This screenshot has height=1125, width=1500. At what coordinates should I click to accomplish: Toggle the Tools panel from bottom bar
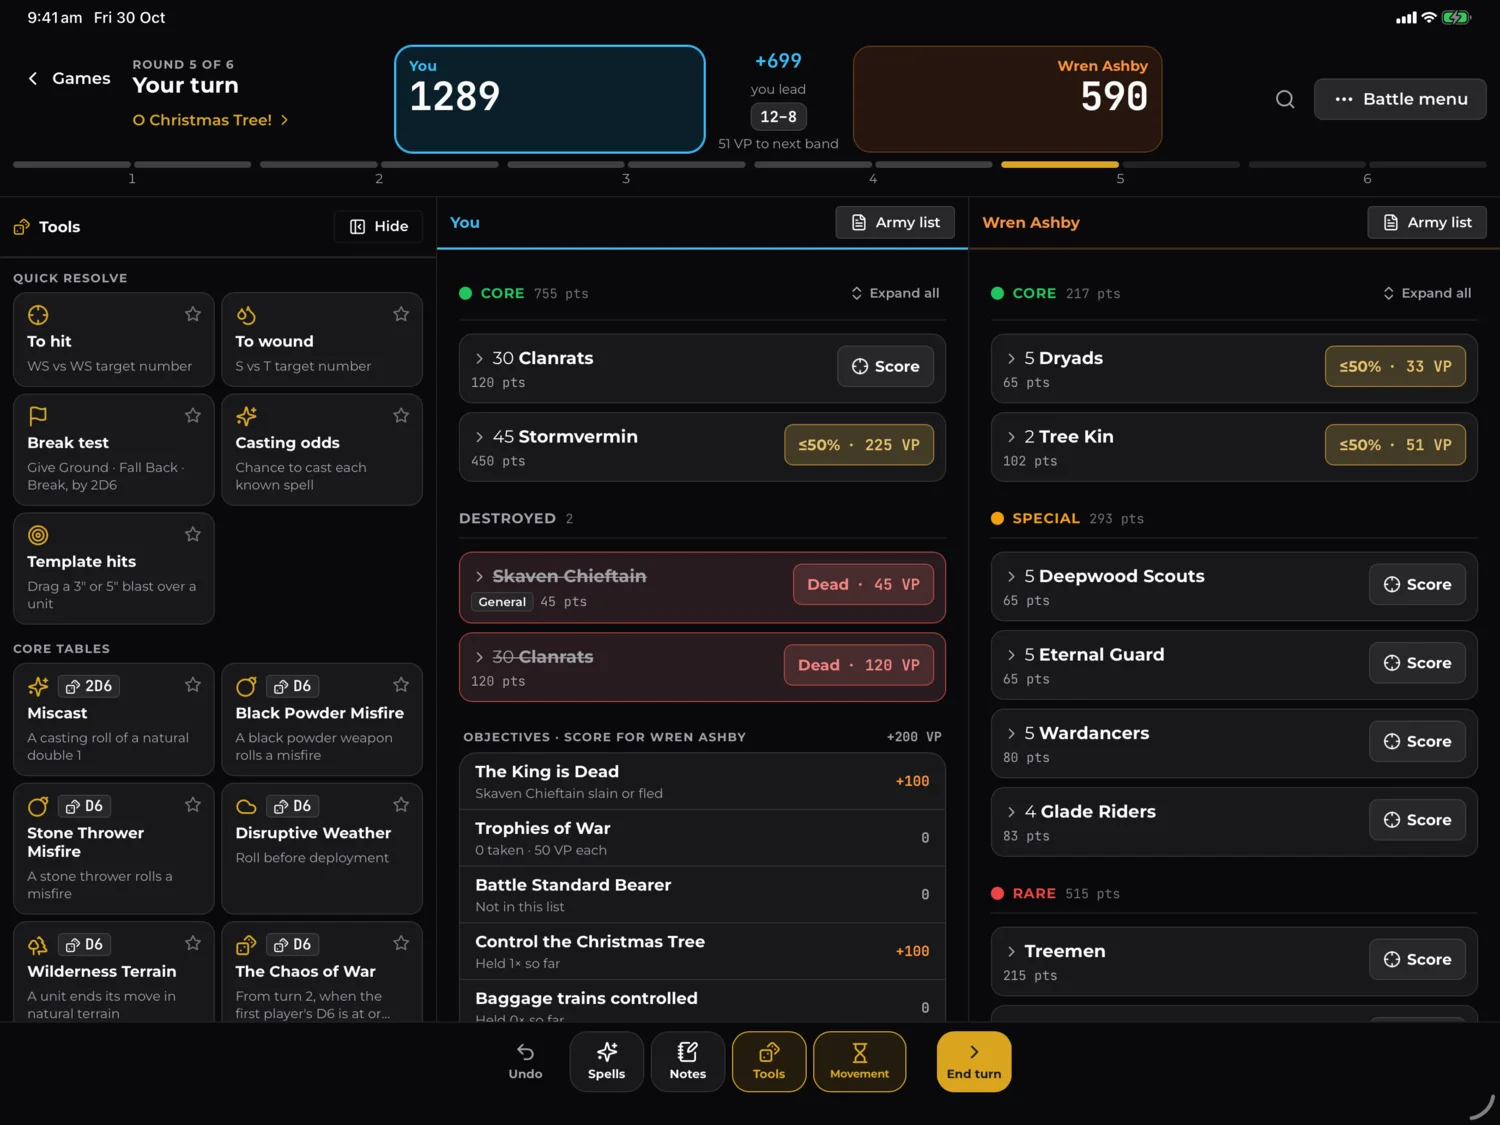[769, 1062]
